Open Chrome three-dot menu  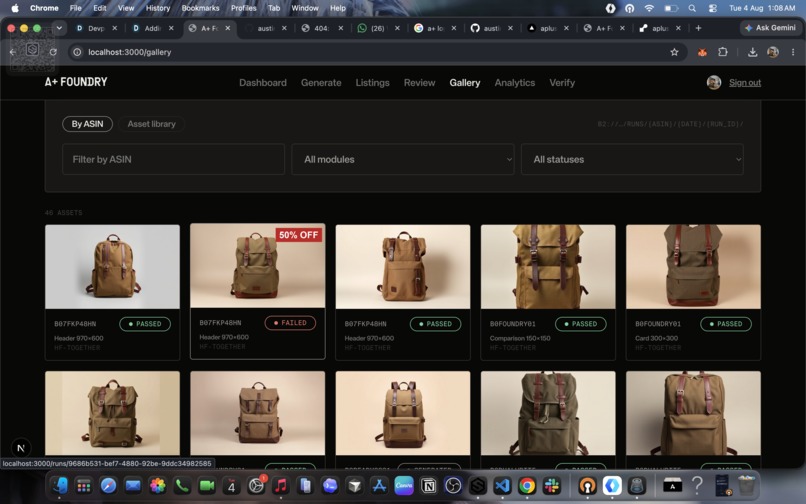[x=793, y=52]
